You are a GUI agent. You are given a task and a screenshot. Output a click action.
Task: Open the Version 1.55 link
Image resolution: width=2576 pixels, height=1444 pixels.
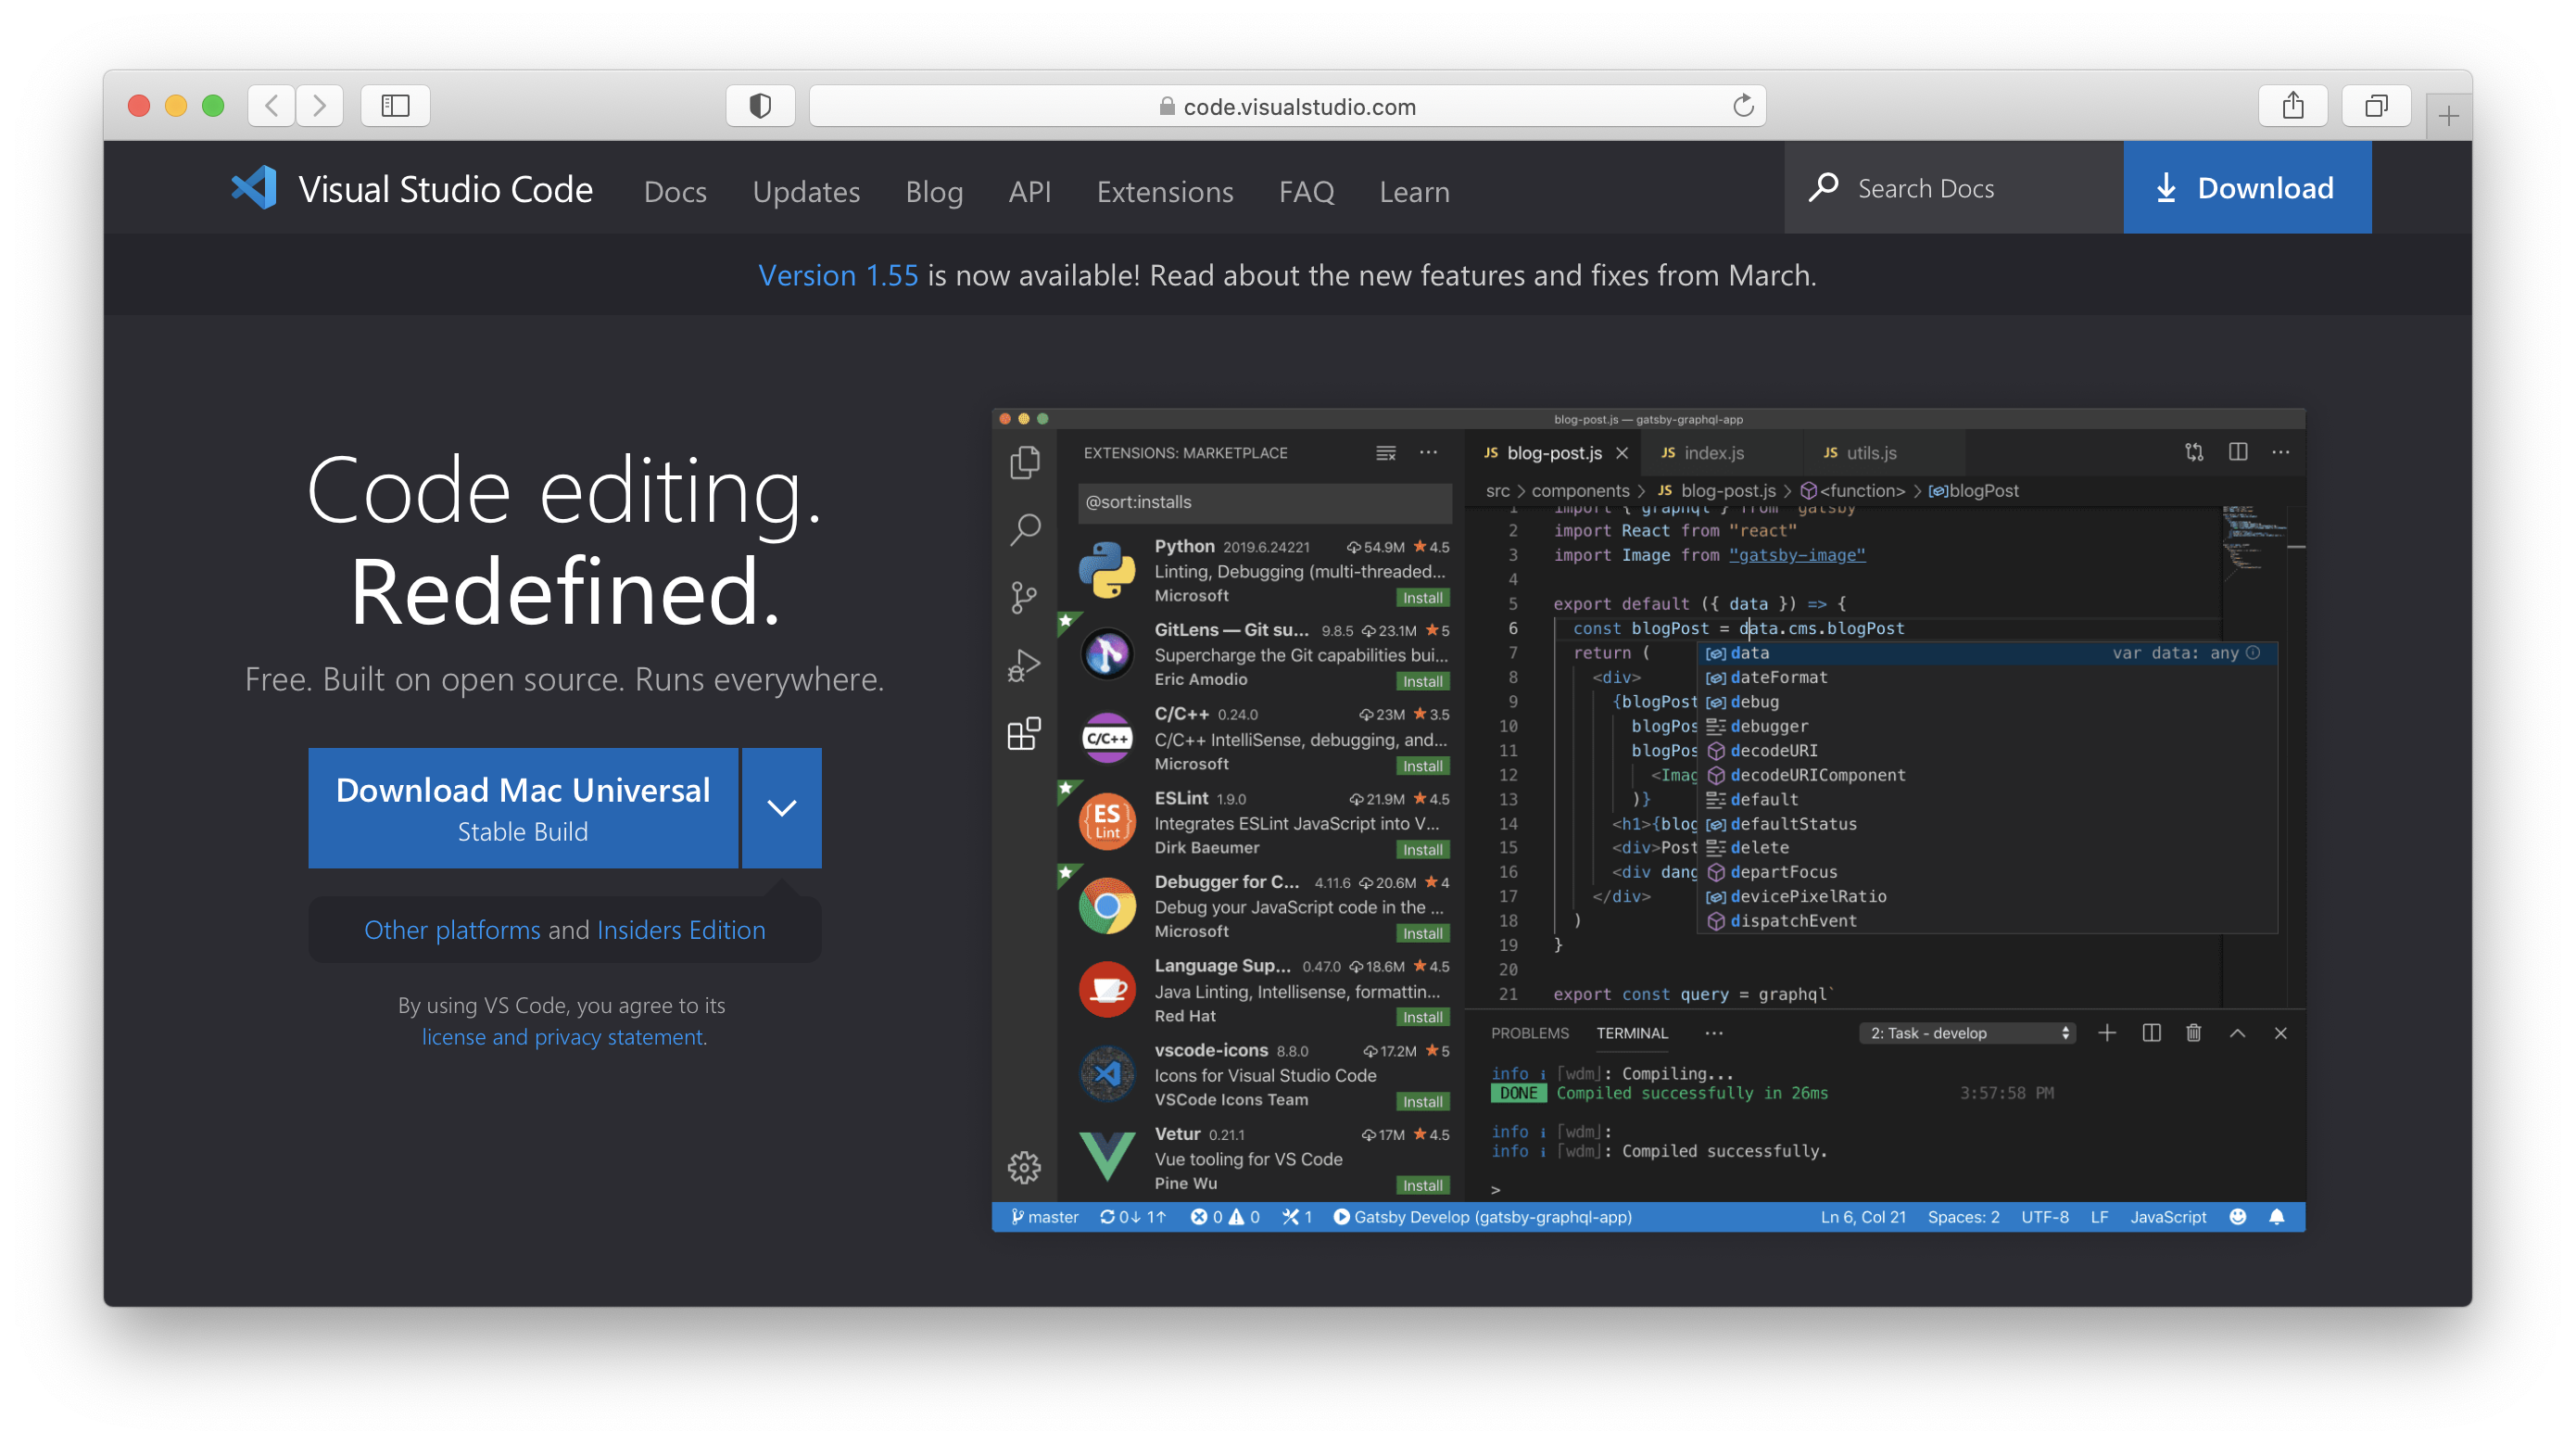[x=838, y=275]
